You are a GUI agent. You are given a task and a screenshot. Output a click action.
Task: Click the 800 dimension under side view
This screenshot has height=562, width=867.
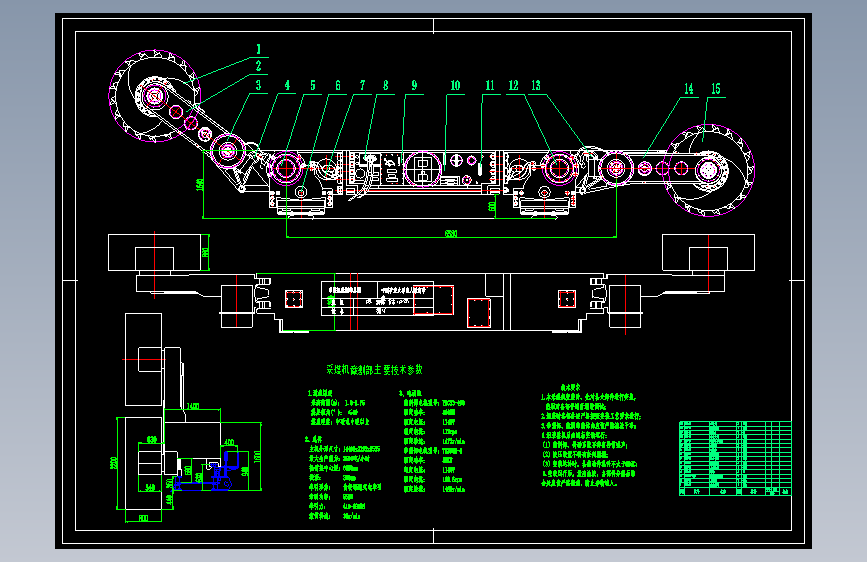pos(143,518)
